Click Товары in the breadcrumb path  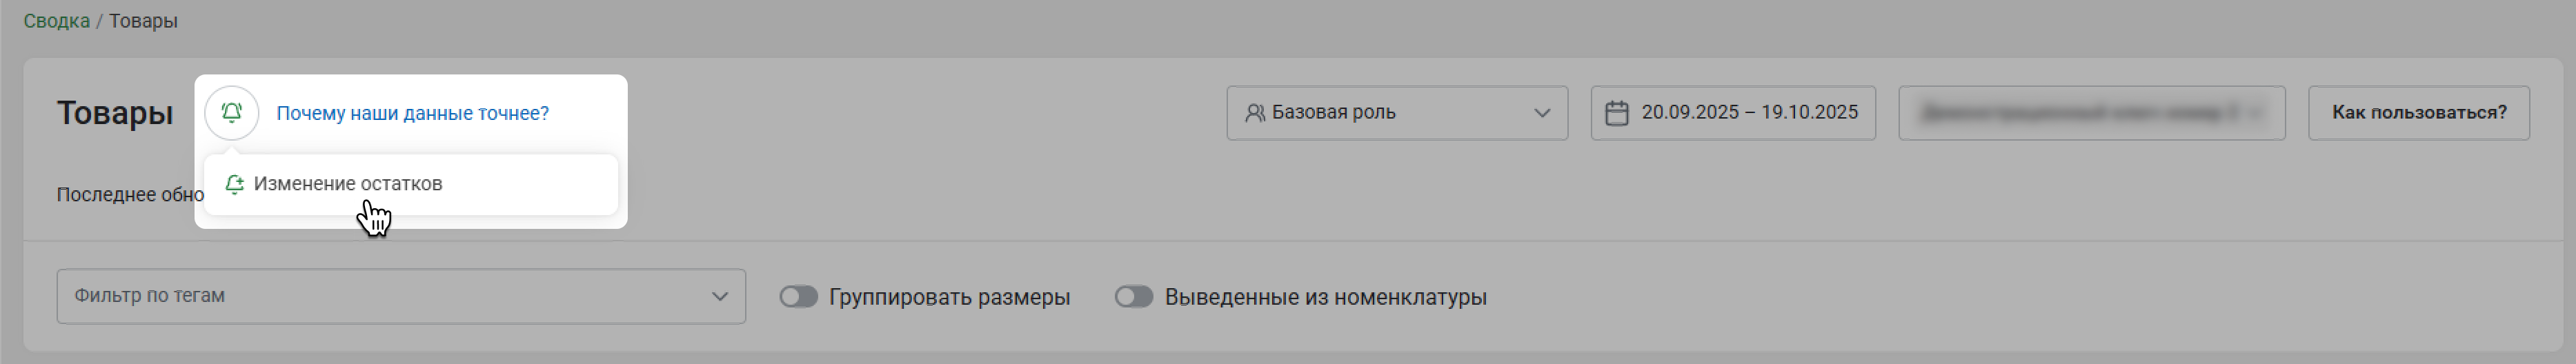click(x=143, y=21)
